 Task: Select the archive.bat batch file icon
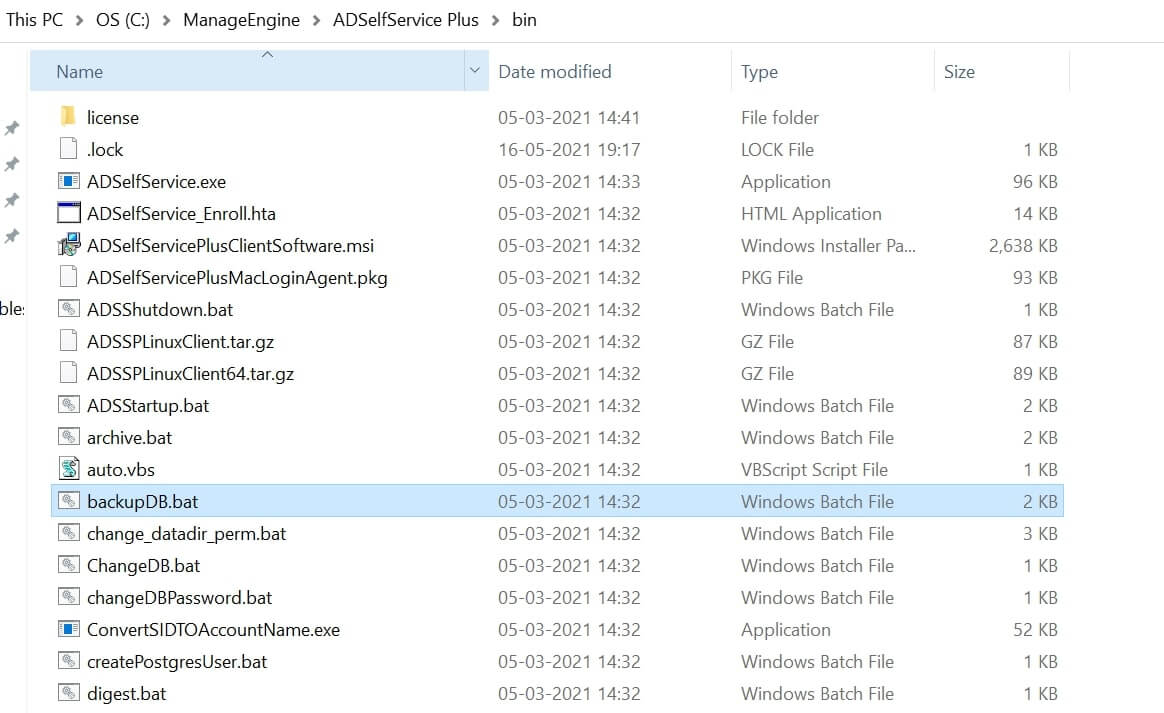point(70,437)
